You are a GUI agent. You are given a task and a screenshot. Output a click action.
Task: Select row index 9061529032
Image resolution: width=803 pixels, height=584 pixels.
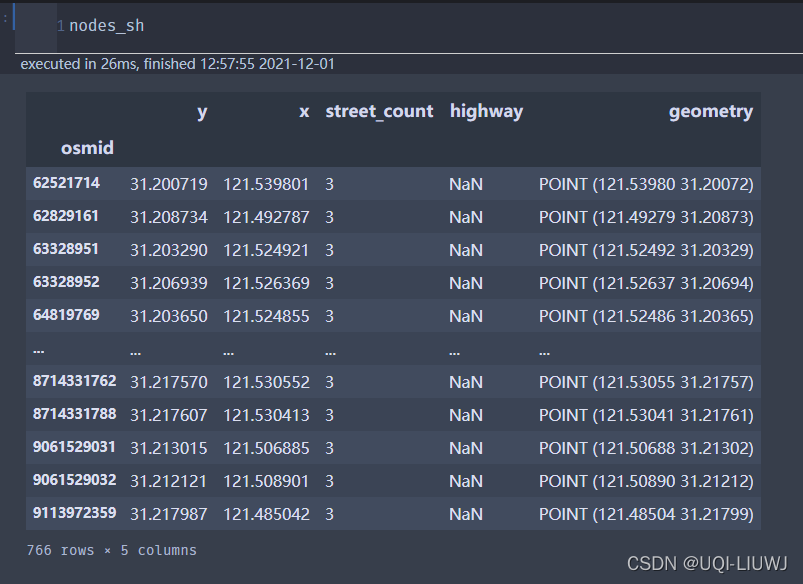point(75,480)
